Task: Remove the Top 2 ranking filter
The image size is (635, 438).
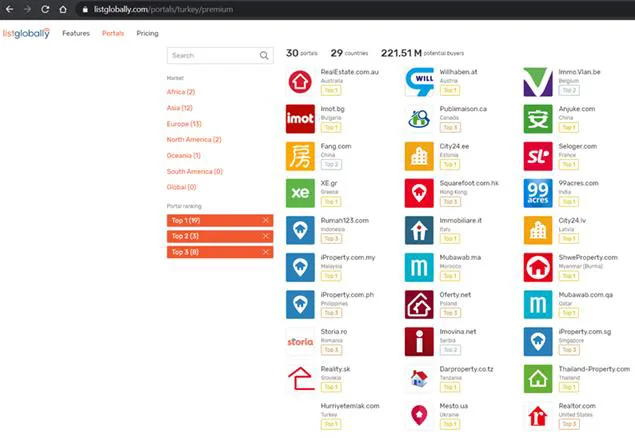Action: coord(266,236)
